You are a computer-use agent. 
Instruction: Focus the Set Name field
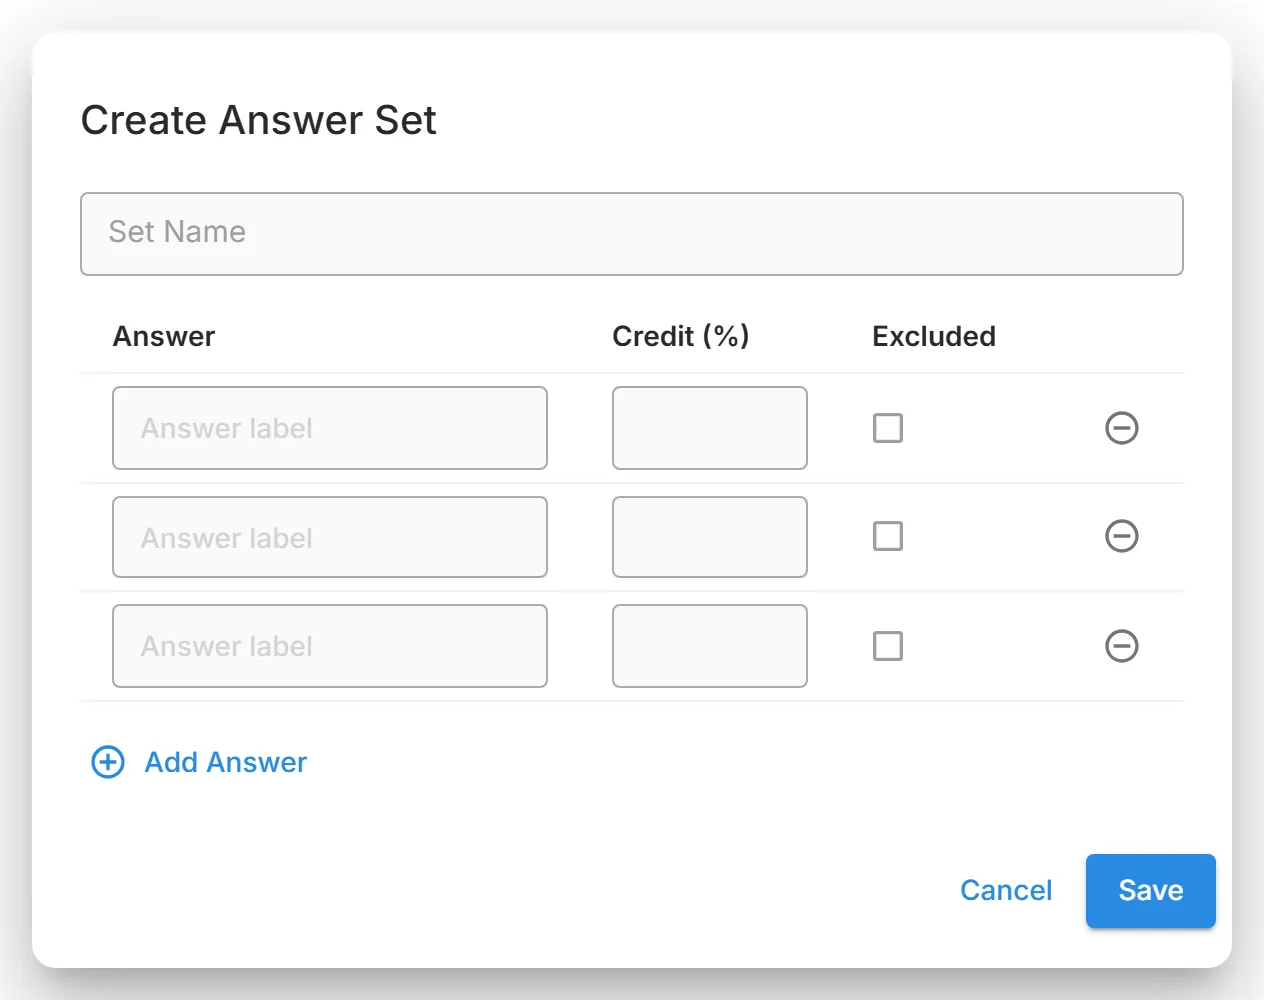point(632,234)
